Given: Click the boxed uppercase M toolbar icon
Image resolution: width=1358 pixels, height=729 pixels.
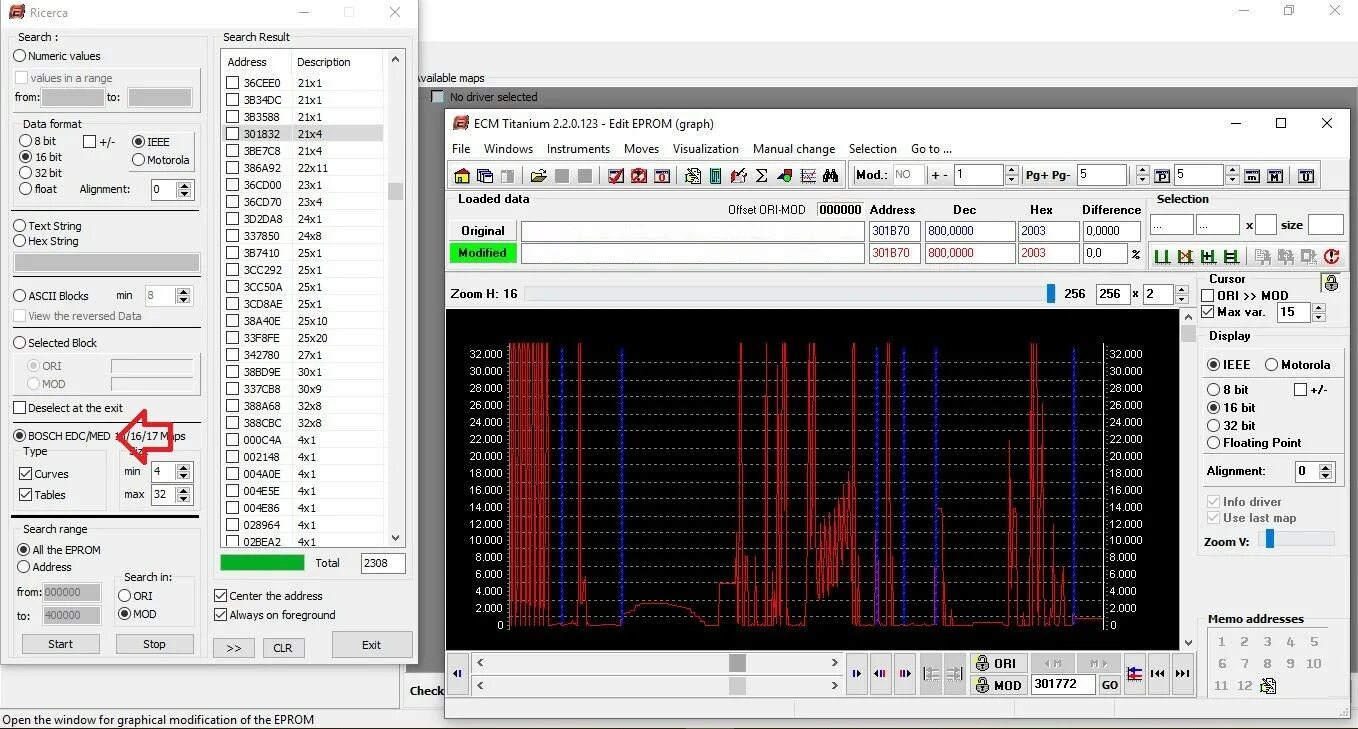Looking at the screenshot, I should tap(1275, 176).
